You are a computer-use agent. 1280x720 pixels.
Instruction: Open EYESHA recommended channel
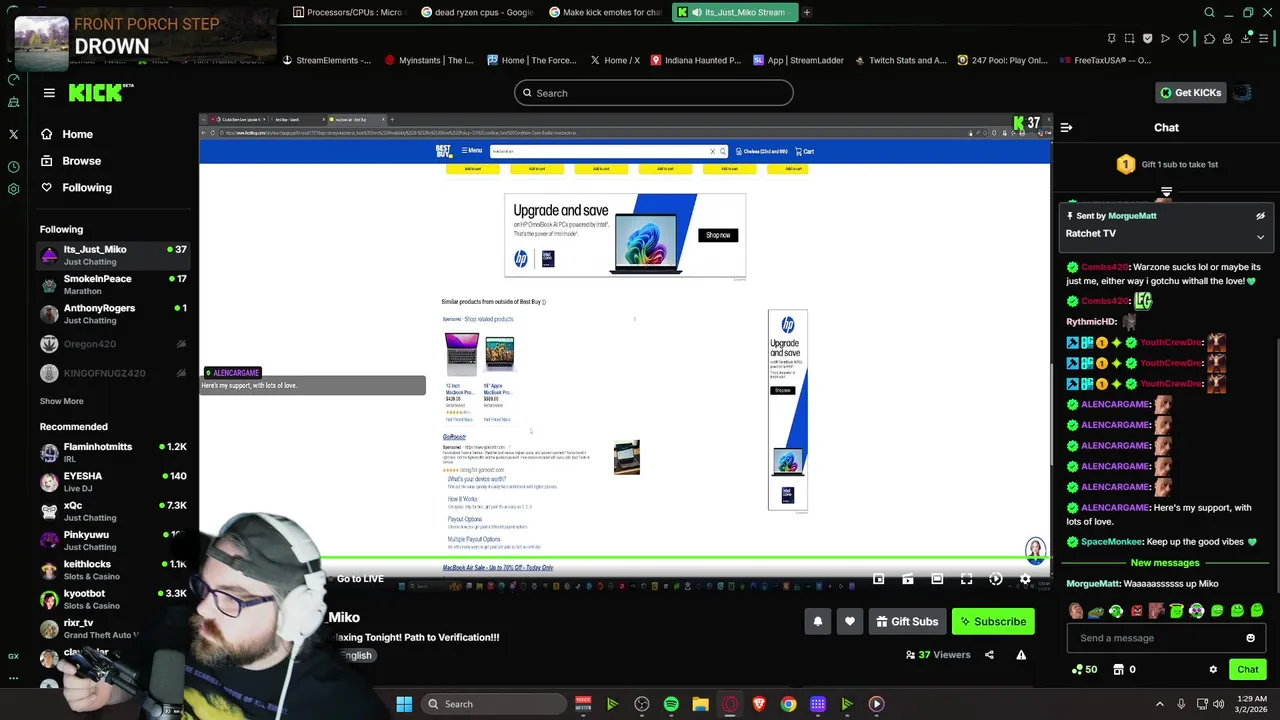(113, 482)
